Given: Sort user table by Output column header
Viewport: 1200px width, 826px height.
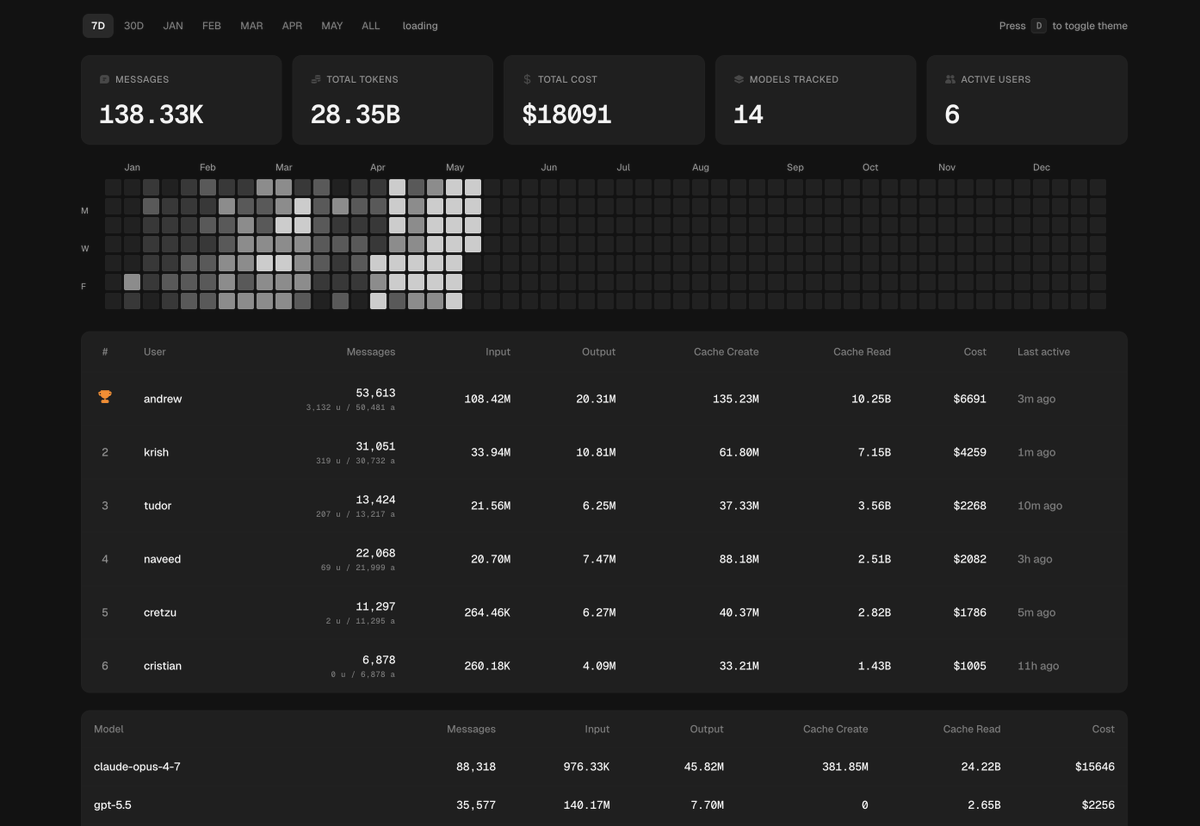Looking at the screenshot, I should click(x=599, y=352).
